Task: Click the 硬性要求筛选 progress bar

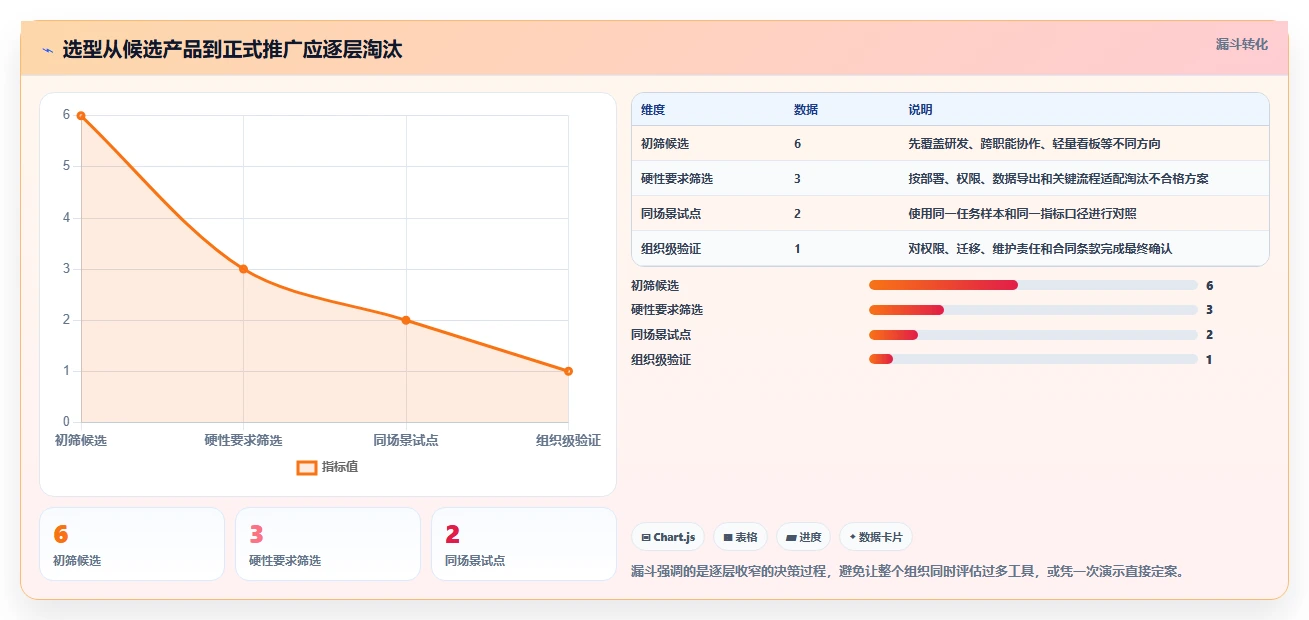Action: point(1033,310)
